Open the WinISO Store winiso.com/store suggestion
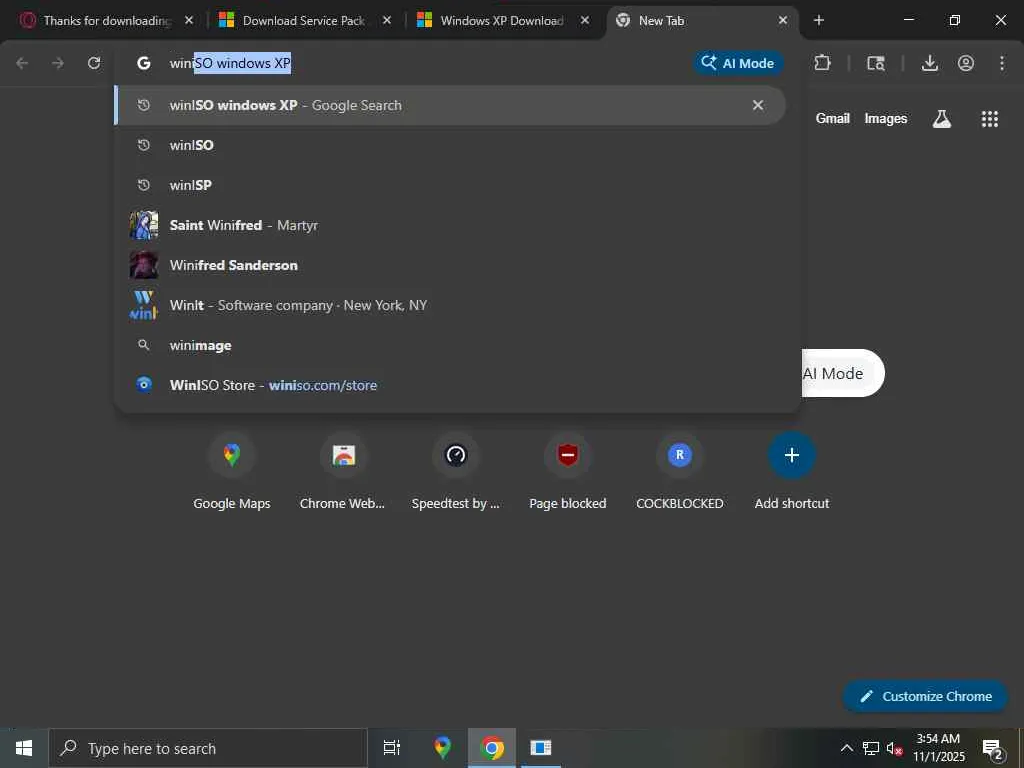1024x768 pixels. [x=450, y=385]
